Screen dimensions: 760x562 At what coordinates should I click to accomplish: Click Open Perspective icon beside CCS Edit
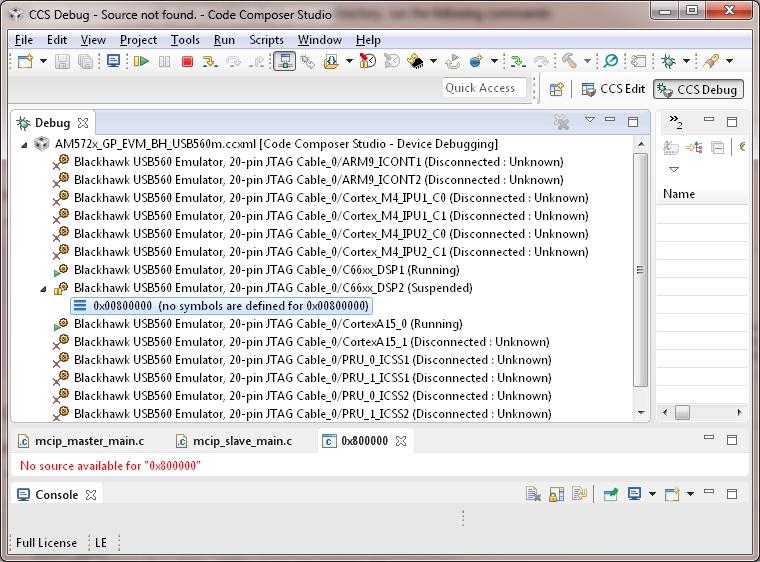click(556, 89)
